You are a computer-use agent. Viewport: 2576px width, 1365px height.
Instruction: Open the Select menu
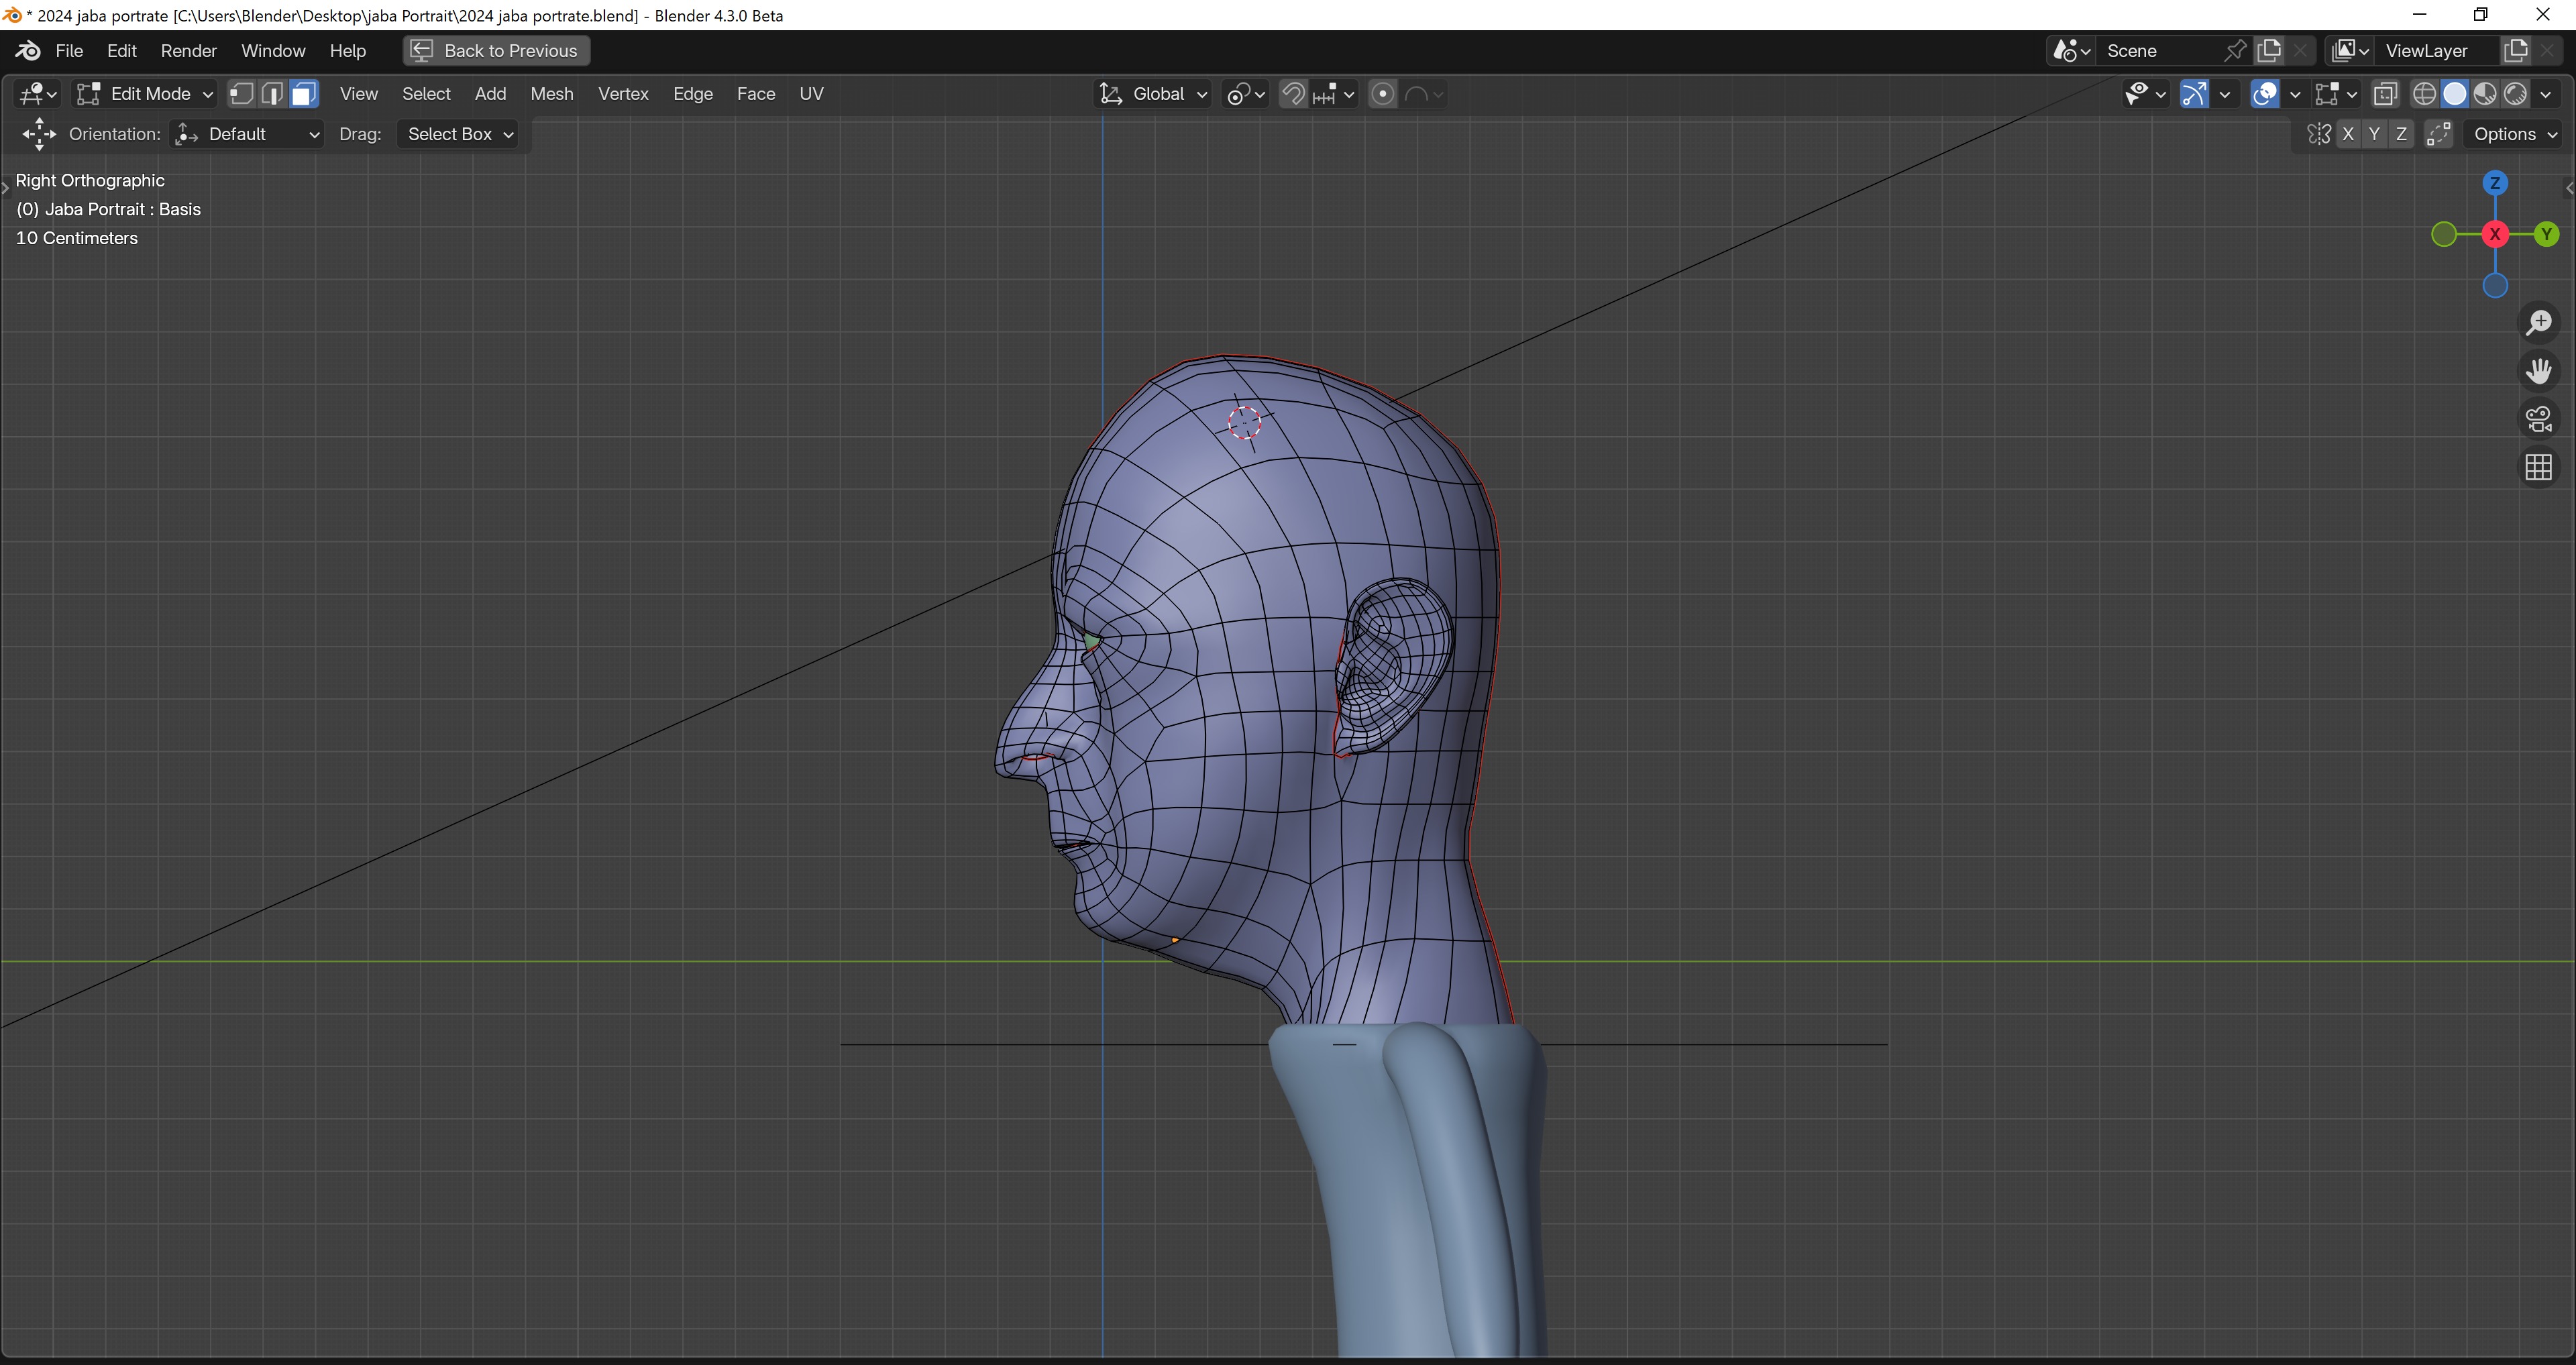pyautogui.click(x=426, y=93)
